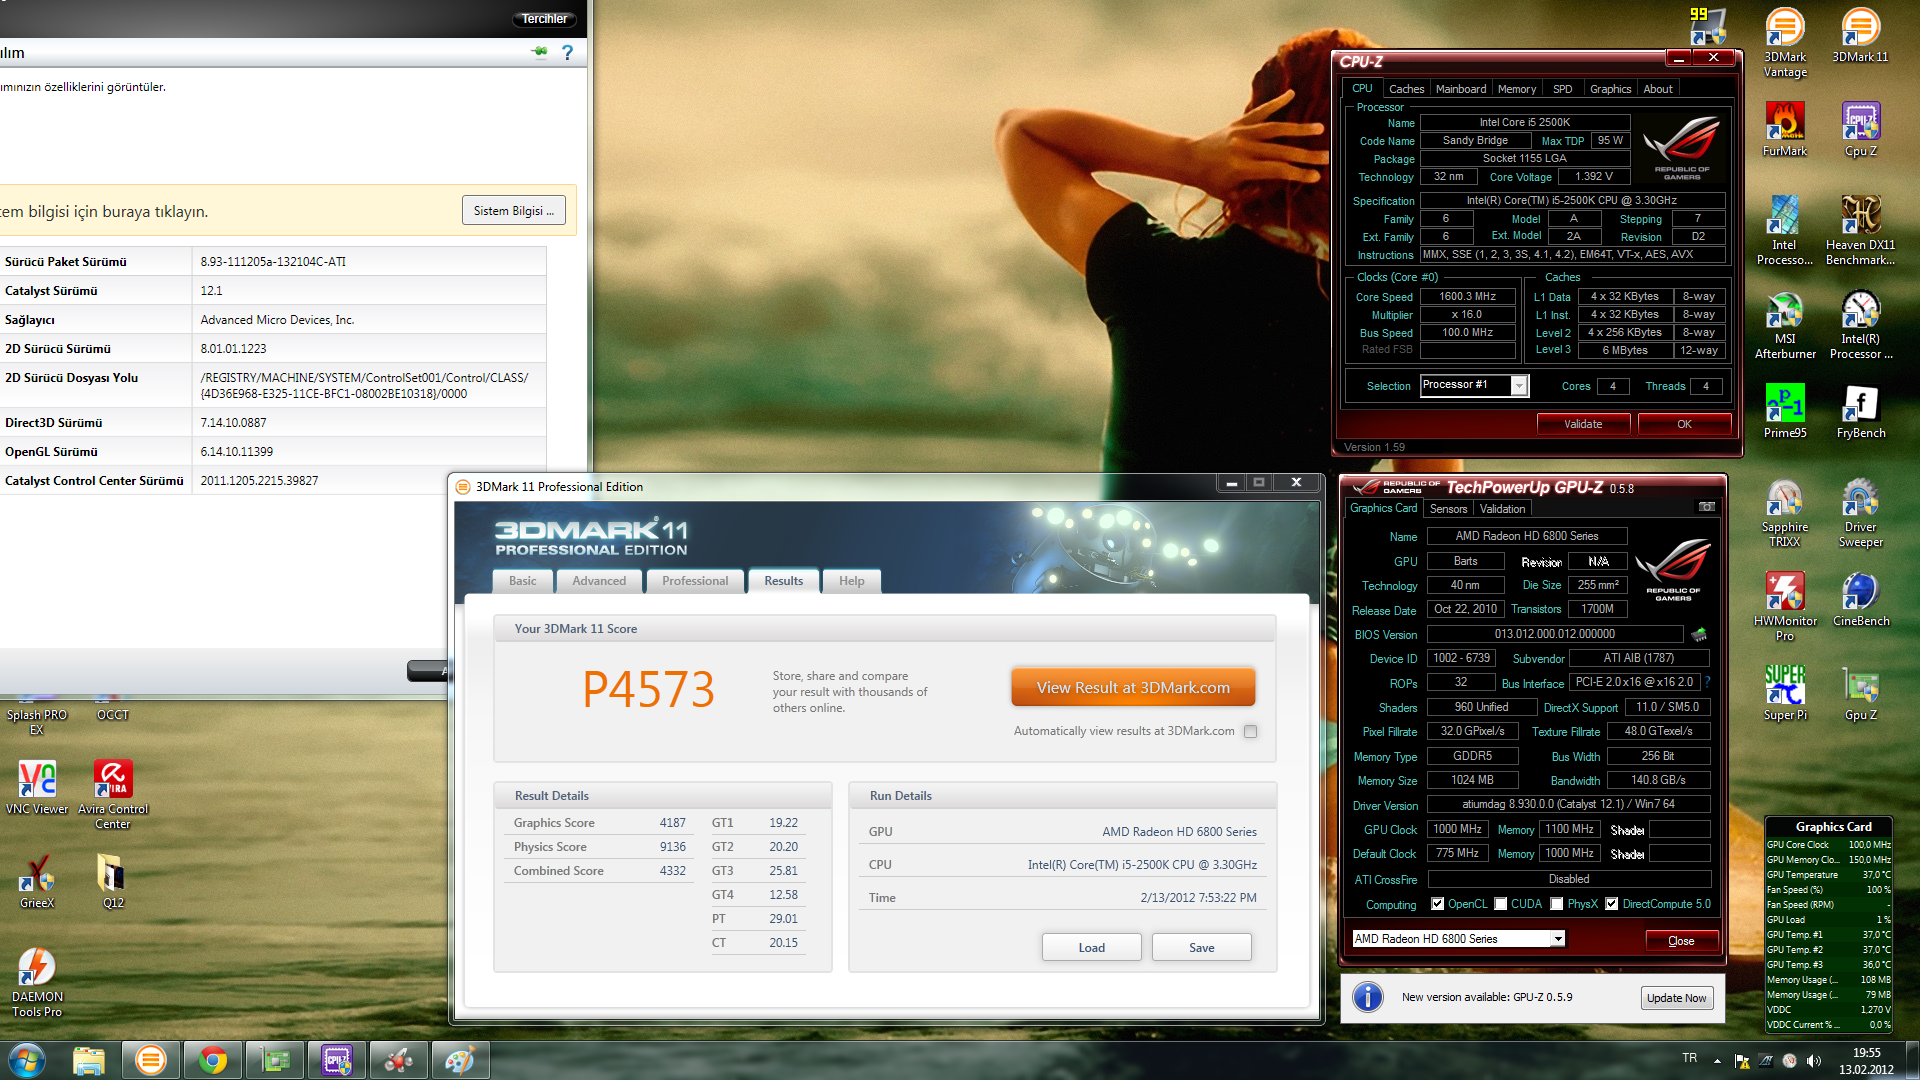This screenshot has height=1080, width=1920.
Task: Open 3DMark 11 desktop shortcut
Action: 1860,36
